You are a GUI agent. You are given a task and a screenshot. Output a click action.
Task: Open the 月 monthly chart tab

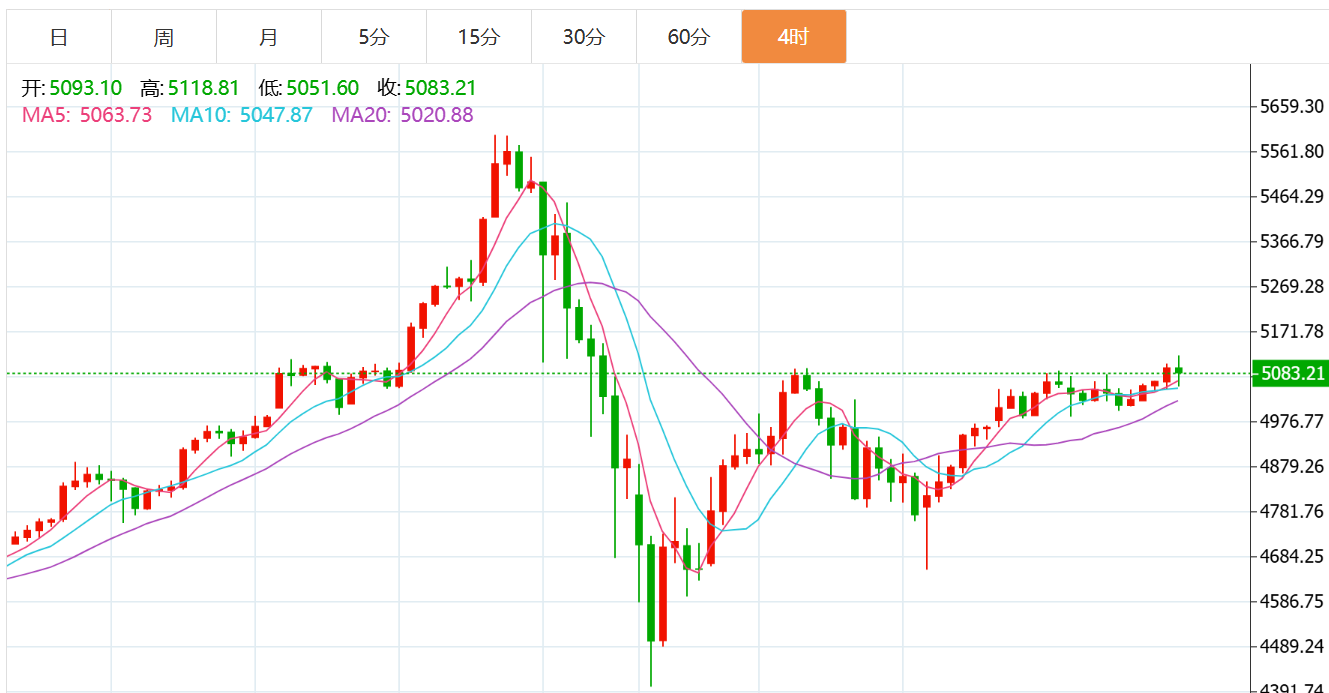click(x=269, y=37)
